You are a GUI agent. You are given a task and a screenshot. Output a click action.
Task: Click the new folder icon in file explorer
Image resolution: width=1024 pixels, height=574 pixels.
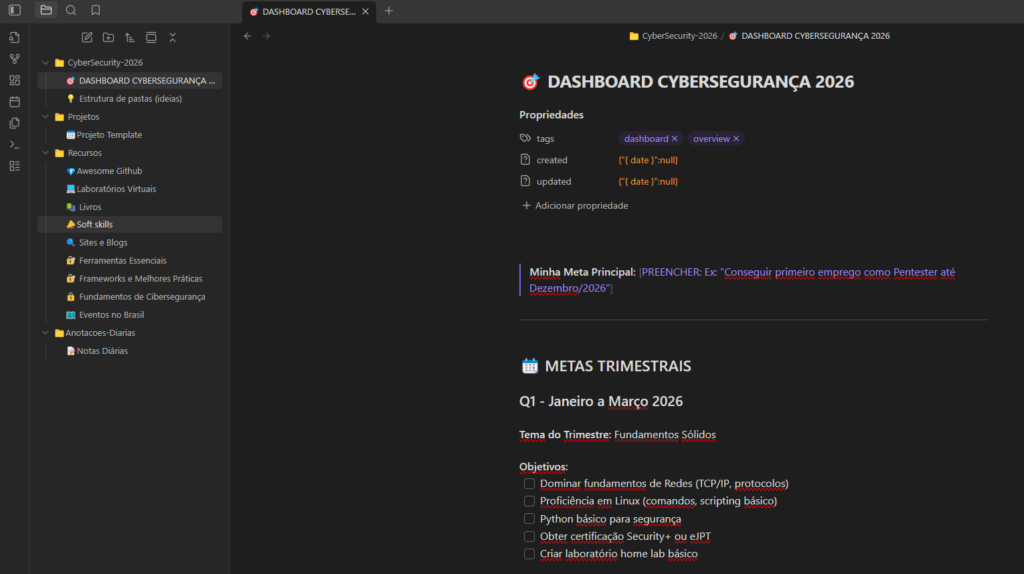[x=108, y=37]
